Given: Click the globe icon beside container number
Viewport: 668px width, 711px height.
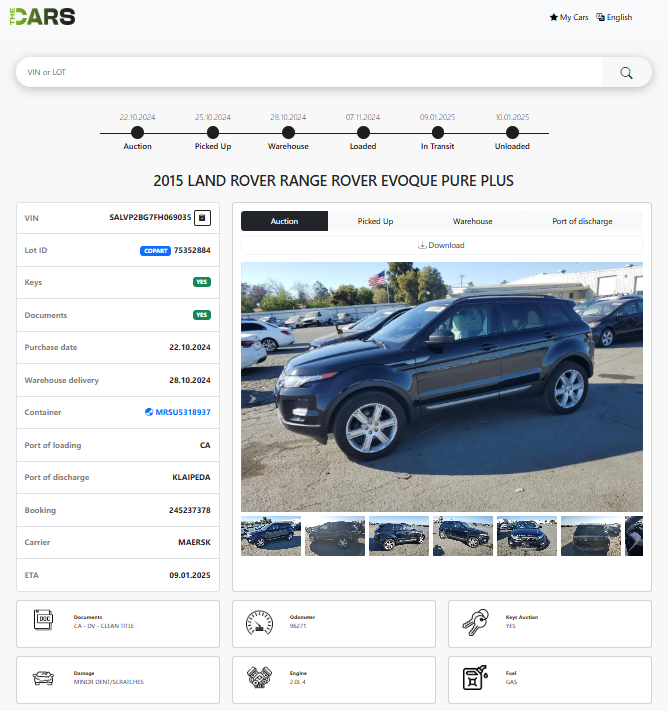Looking at the screenshot, I should [x=149, y=412].
